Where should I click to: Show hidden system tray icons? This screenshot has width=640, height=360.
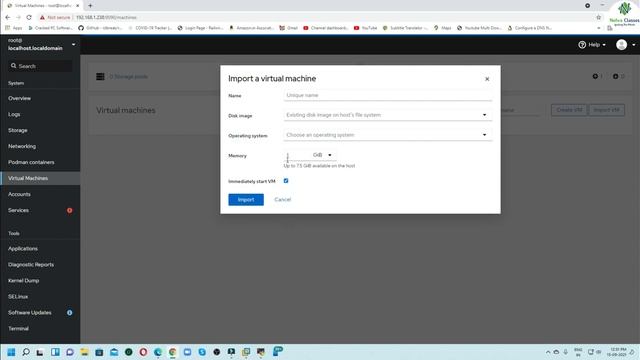click(x=548, y=352)
